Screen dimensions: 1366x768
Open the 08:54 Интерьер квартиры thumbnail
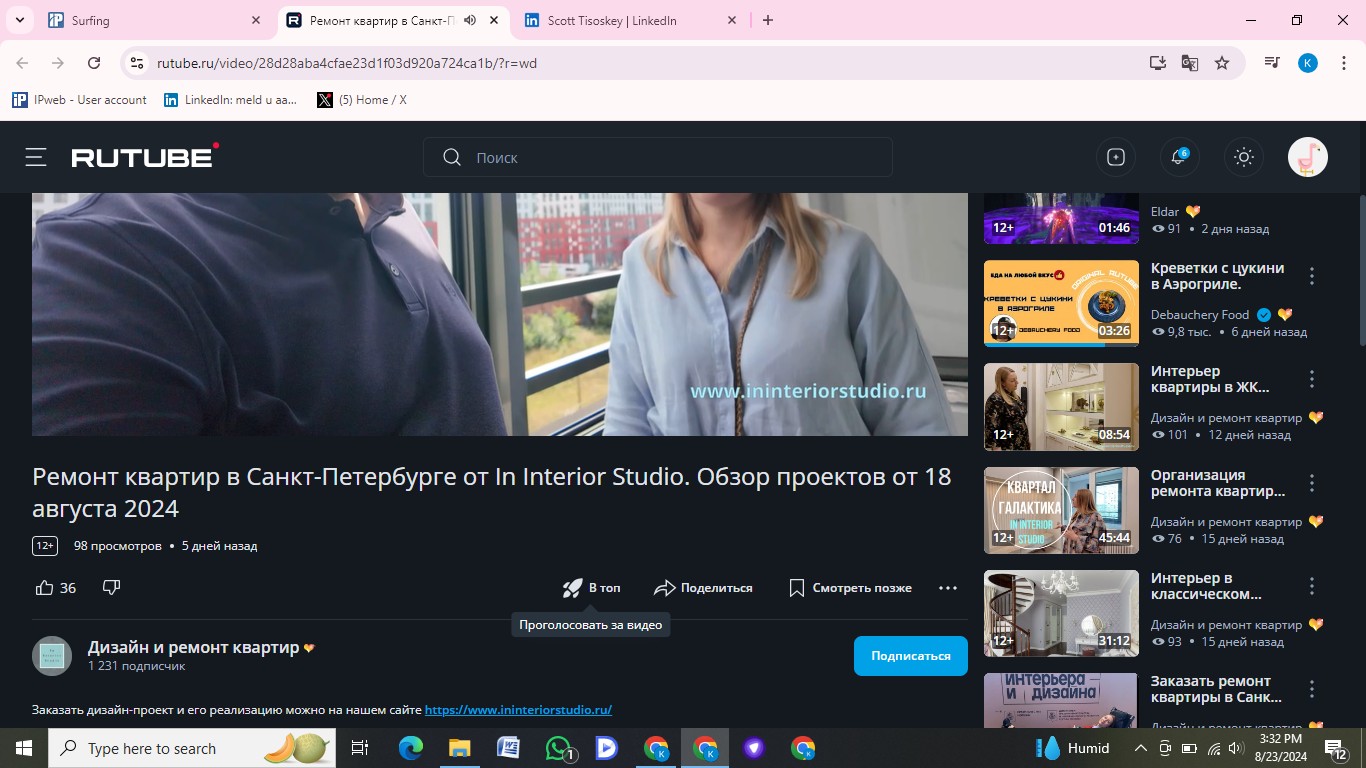point(1061,406)
